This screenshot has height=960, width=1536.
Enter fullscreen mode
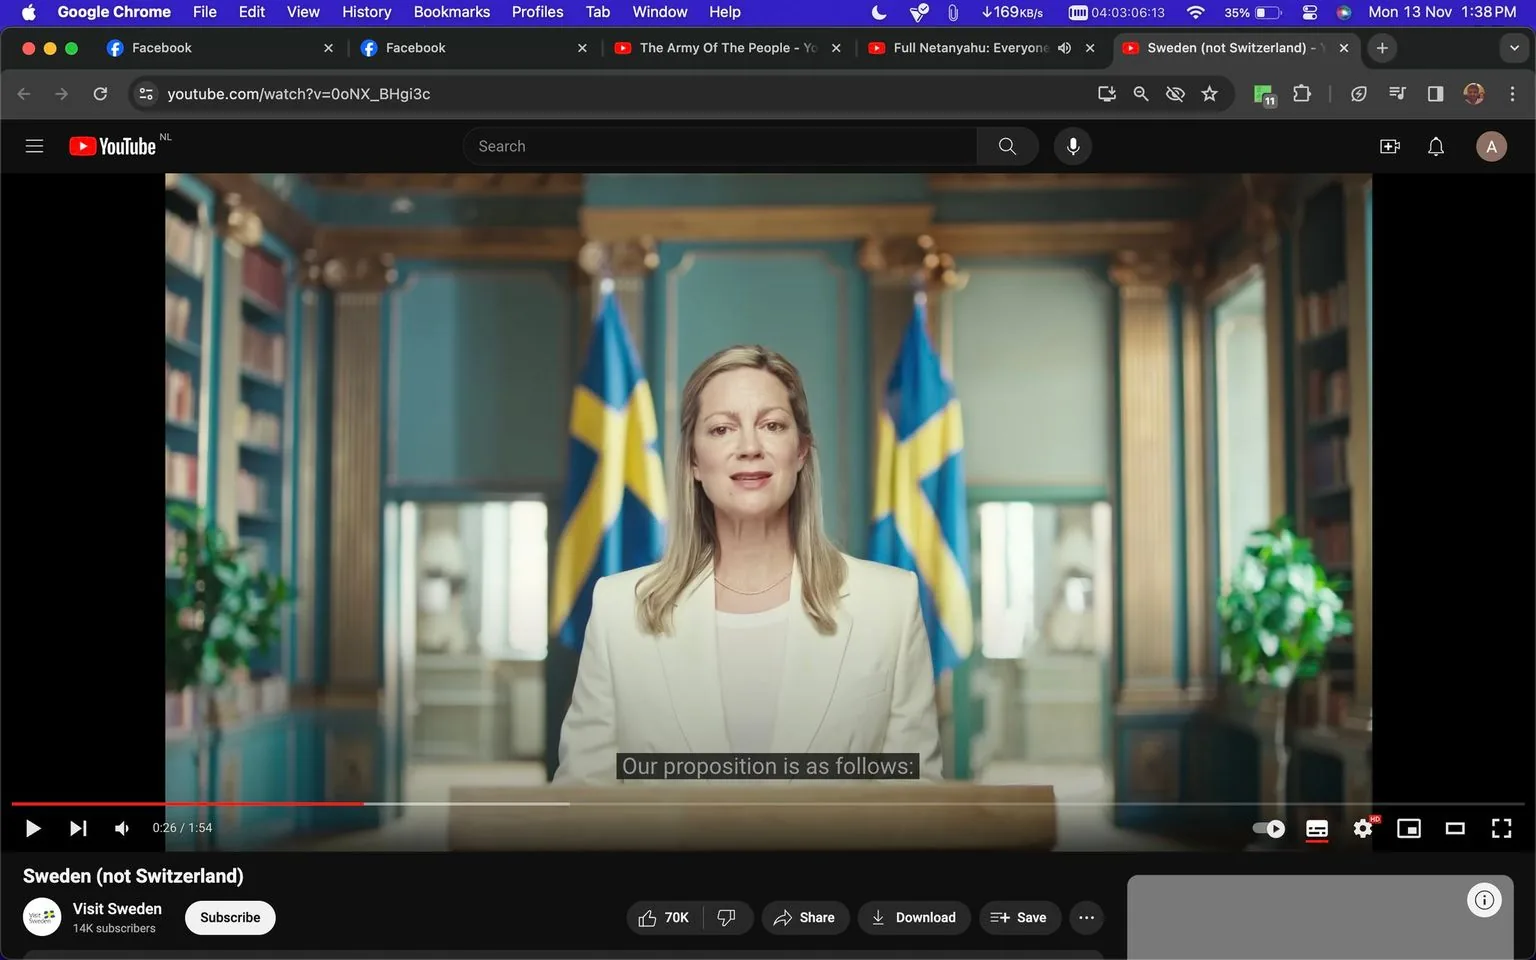point(1501,828)
